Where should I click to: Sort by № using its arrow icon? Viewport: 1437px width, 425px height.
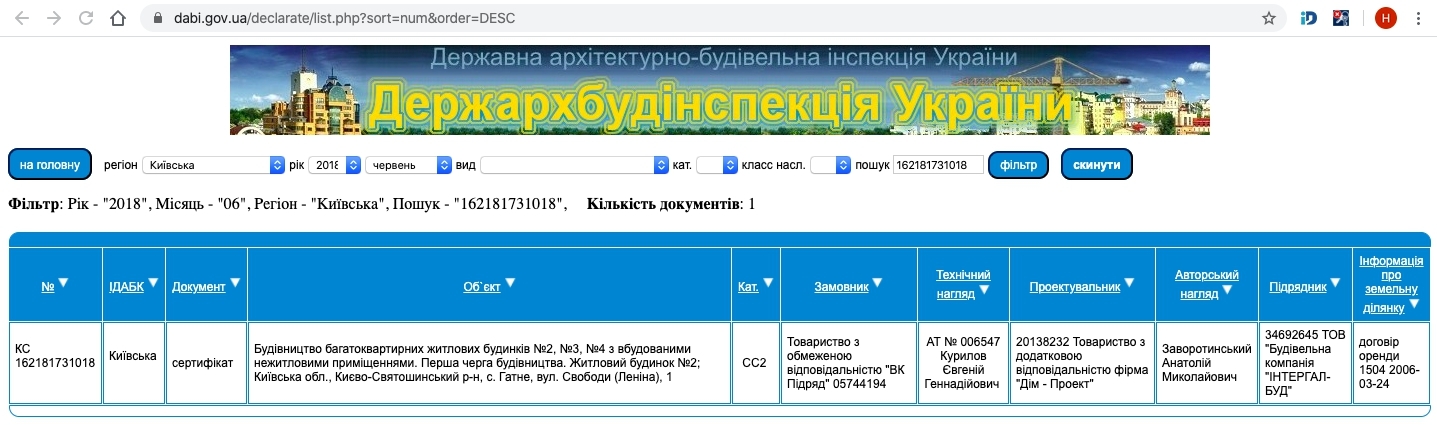coord(63,283)
